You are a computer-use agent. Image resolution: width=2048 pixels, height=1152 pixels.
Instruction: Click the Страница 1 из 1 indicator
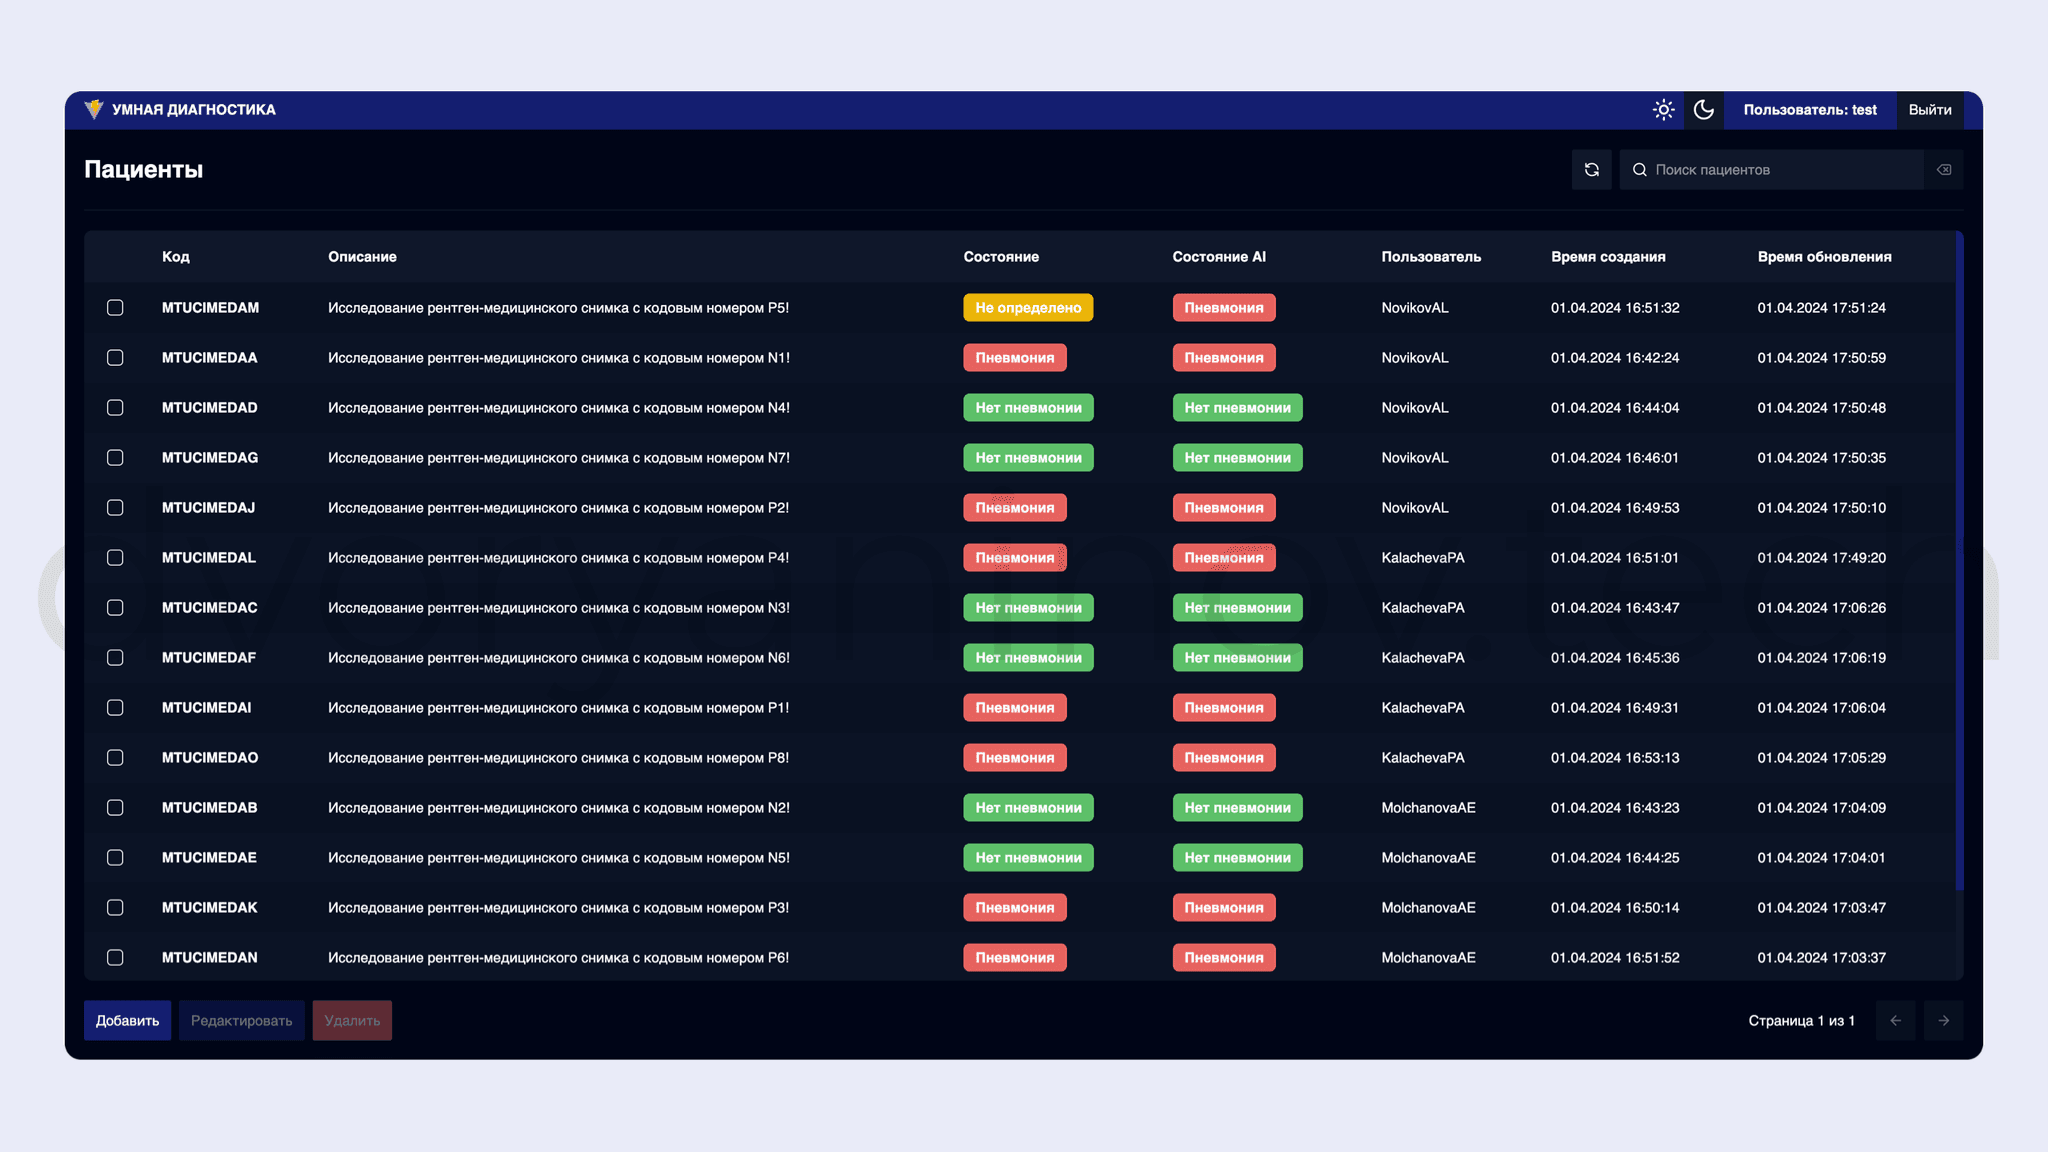coord(1801,1021)
